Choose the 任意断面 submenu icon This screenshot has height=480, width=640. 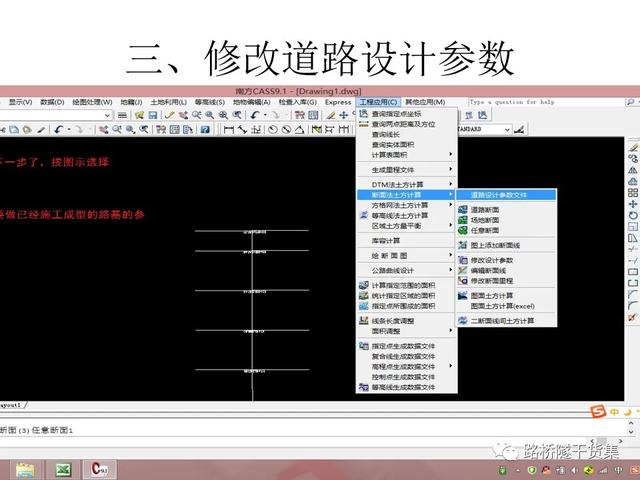click(462, 230)
